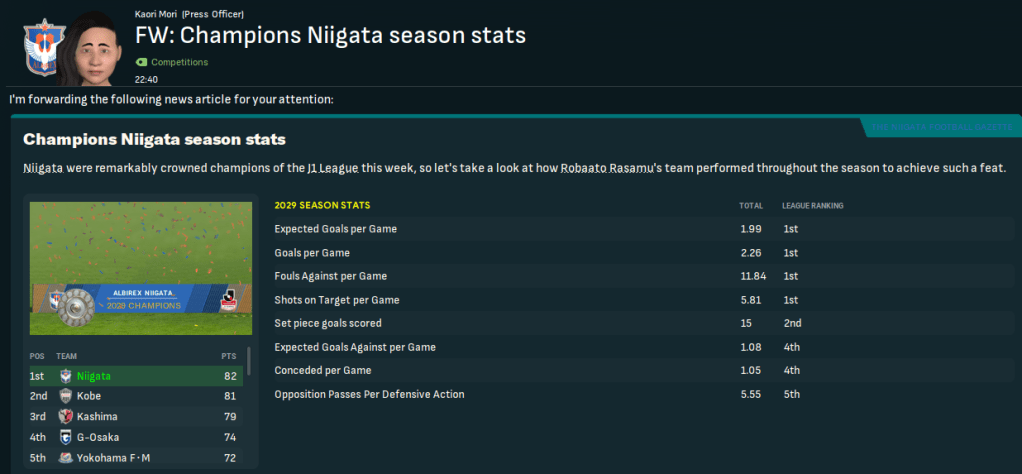Click Yokohama F·M's club badge
The width and height of the screenshot is (1022, 474).
tap(65, 457)
